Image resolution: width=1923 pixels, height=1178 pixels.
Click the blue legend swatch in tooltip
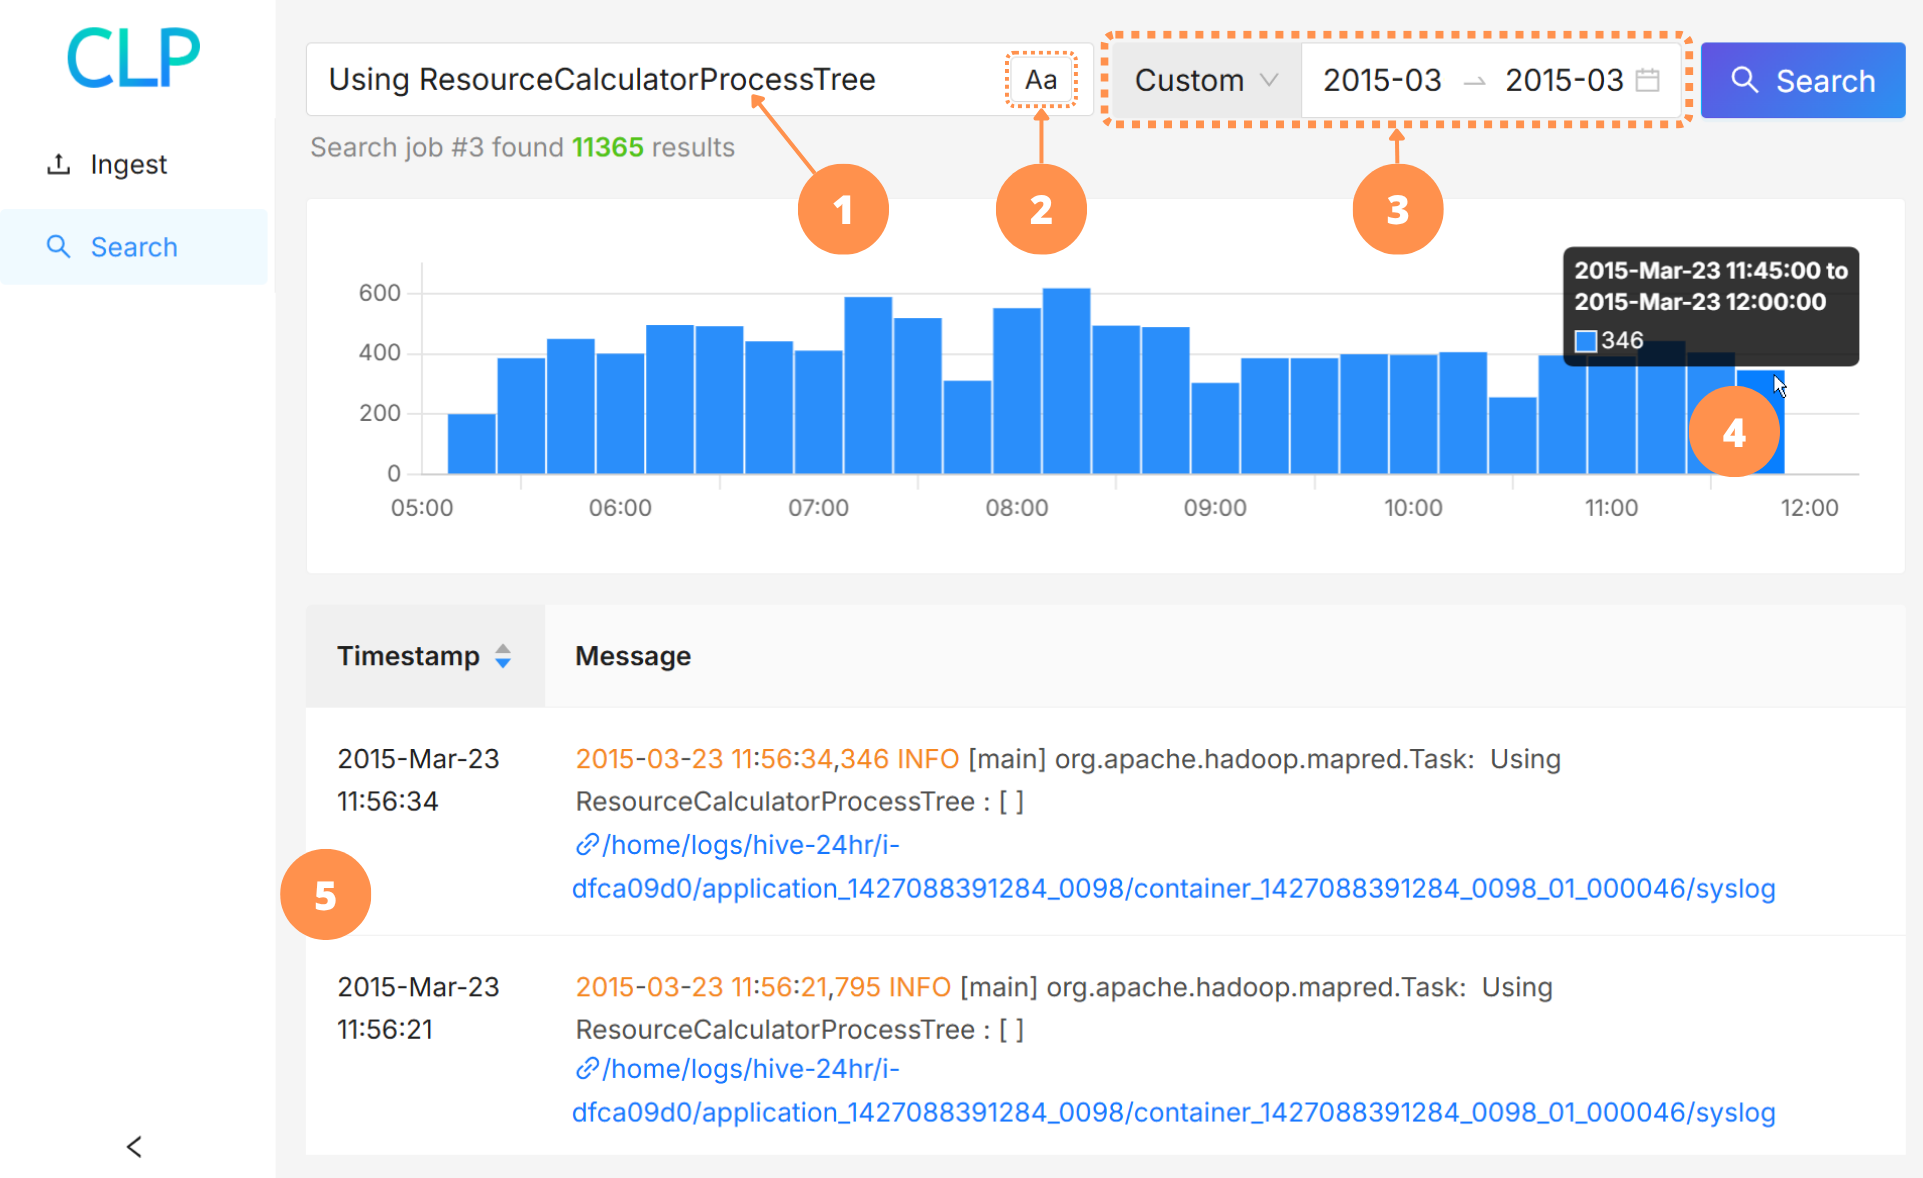pos(1585,341)
